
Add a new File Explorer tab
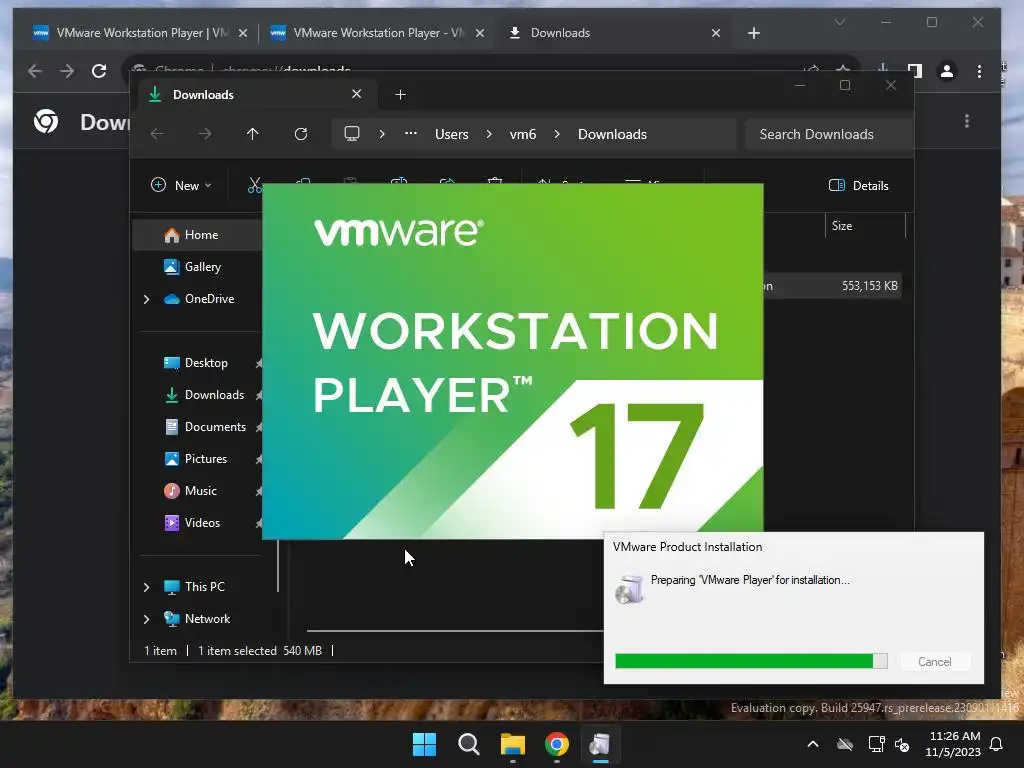point(400,95)
